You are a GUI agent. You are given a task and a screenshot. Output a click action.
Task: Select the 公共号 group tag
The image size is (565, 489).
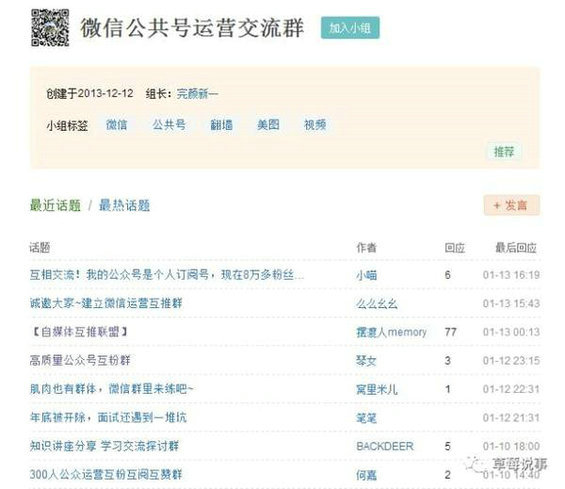point(169,125)
